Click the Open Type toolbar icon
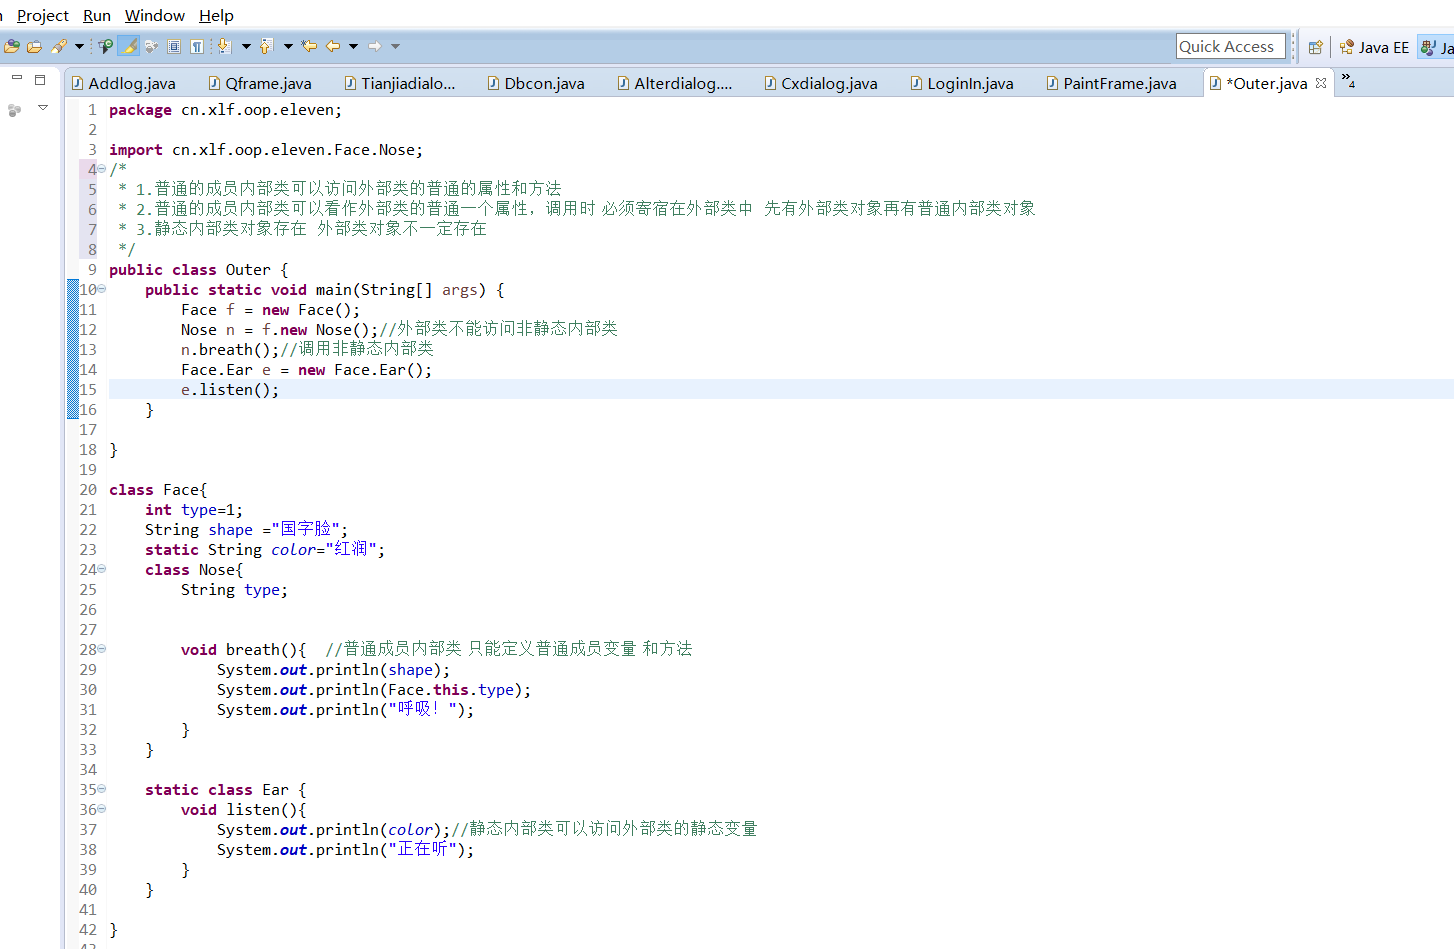 point(12,46)
